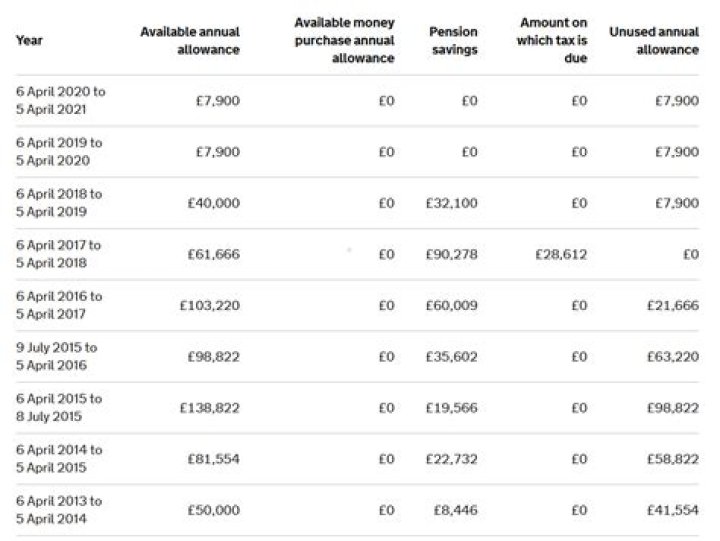Screen dimensions: 720x541
Task: Click the 6 April 2018 to 5 April 2019 label
Action: point(59,203)
